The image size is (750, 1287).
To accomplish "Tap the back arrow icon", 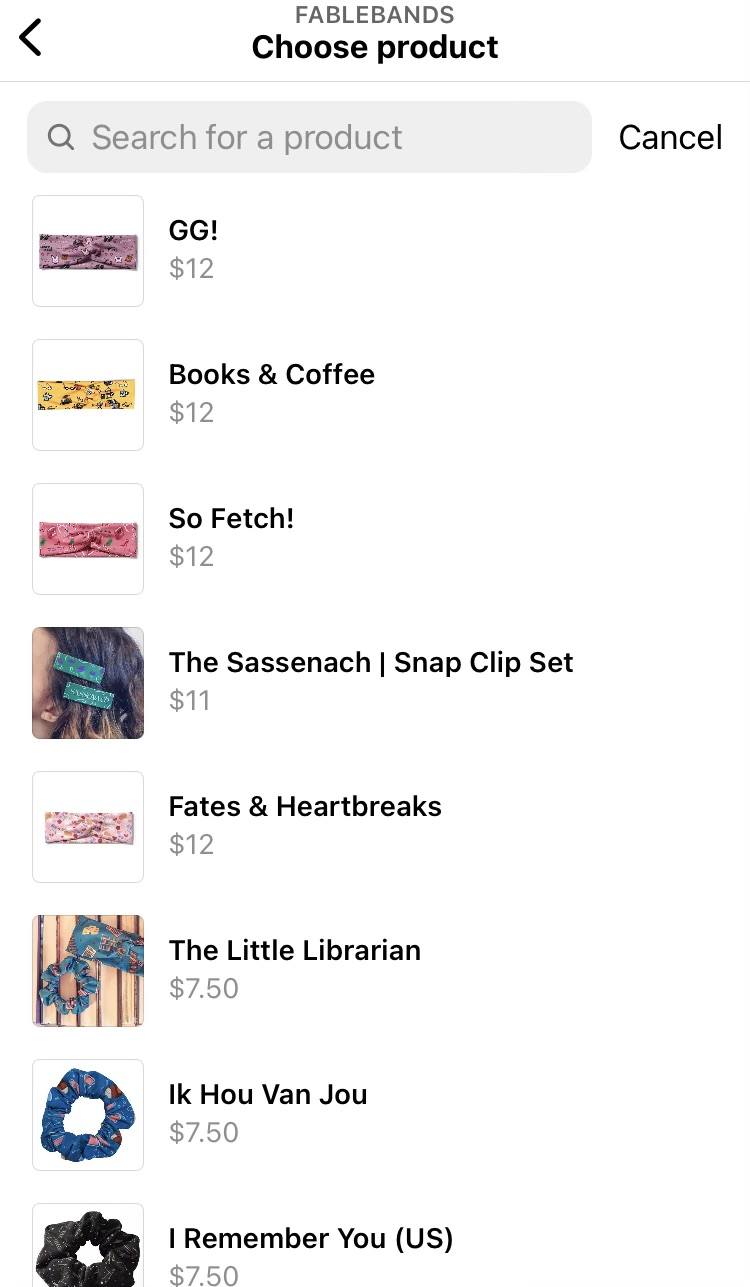I will point(31,38).
